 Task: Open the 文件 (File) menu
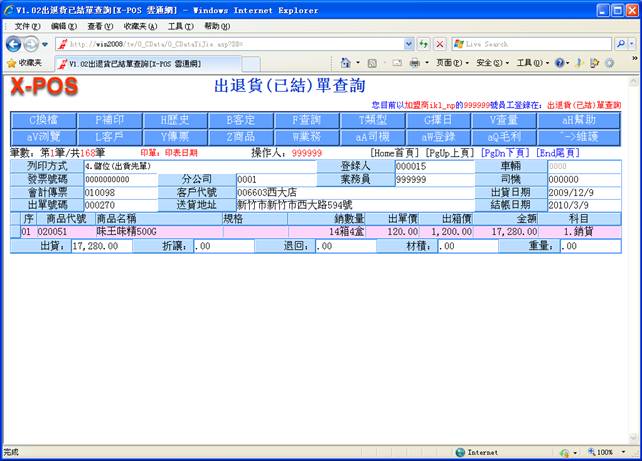click(x=27, y=25)
